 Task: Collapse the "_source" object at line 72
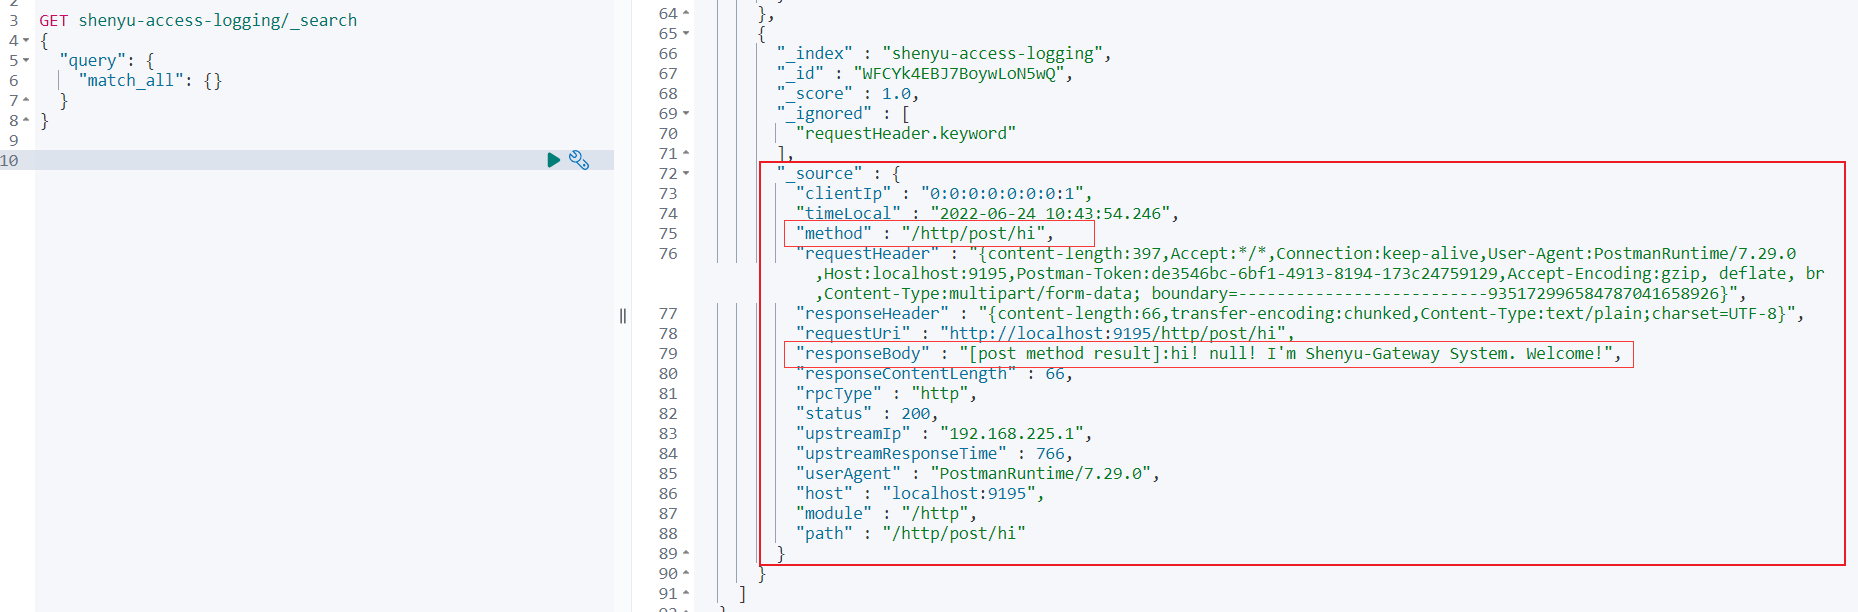[686, 174]
